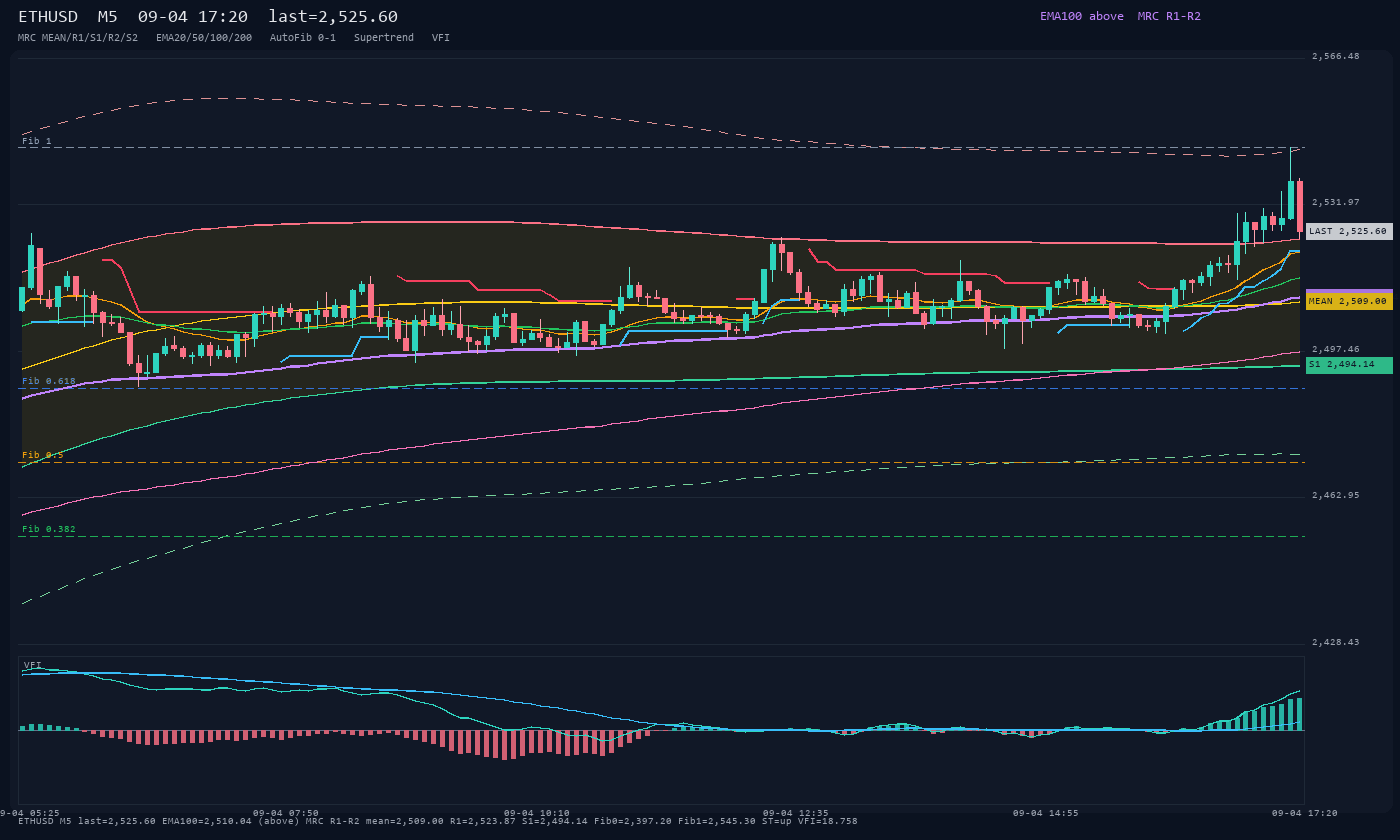Select the 'MRC R1-R2' label at top right

1169,16
